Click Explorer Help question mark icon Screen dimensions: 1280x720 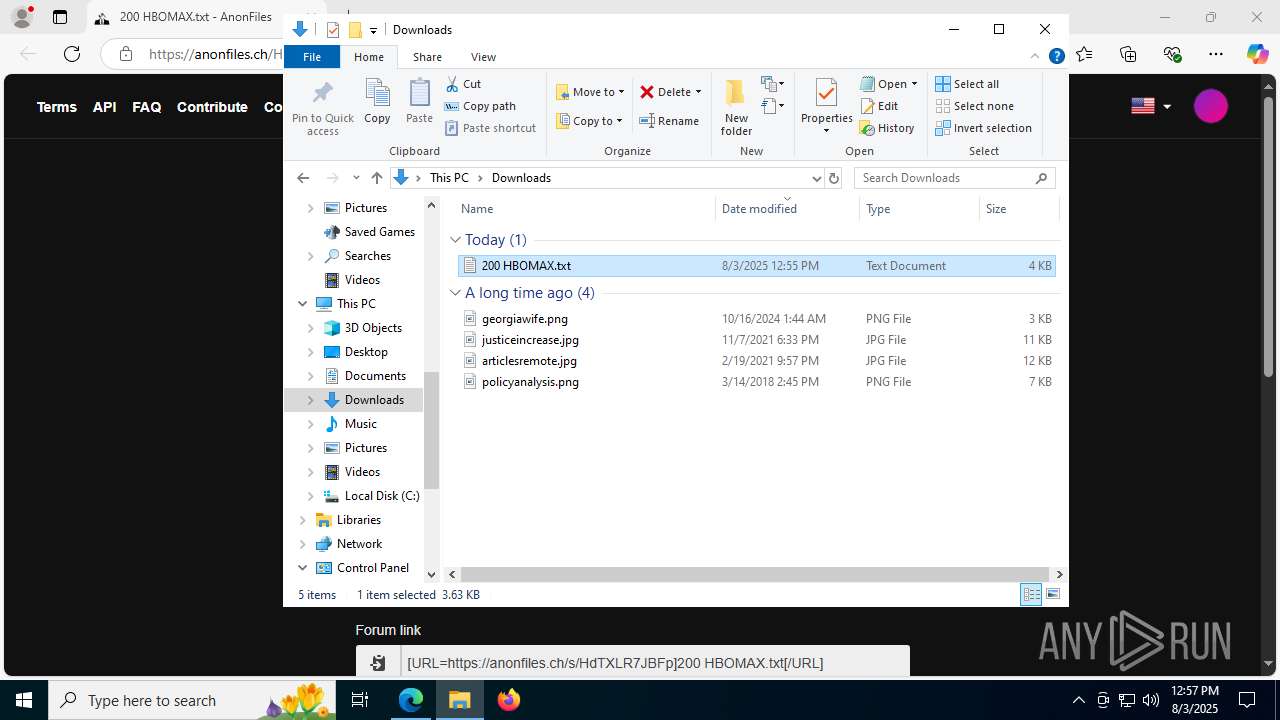1056,56
